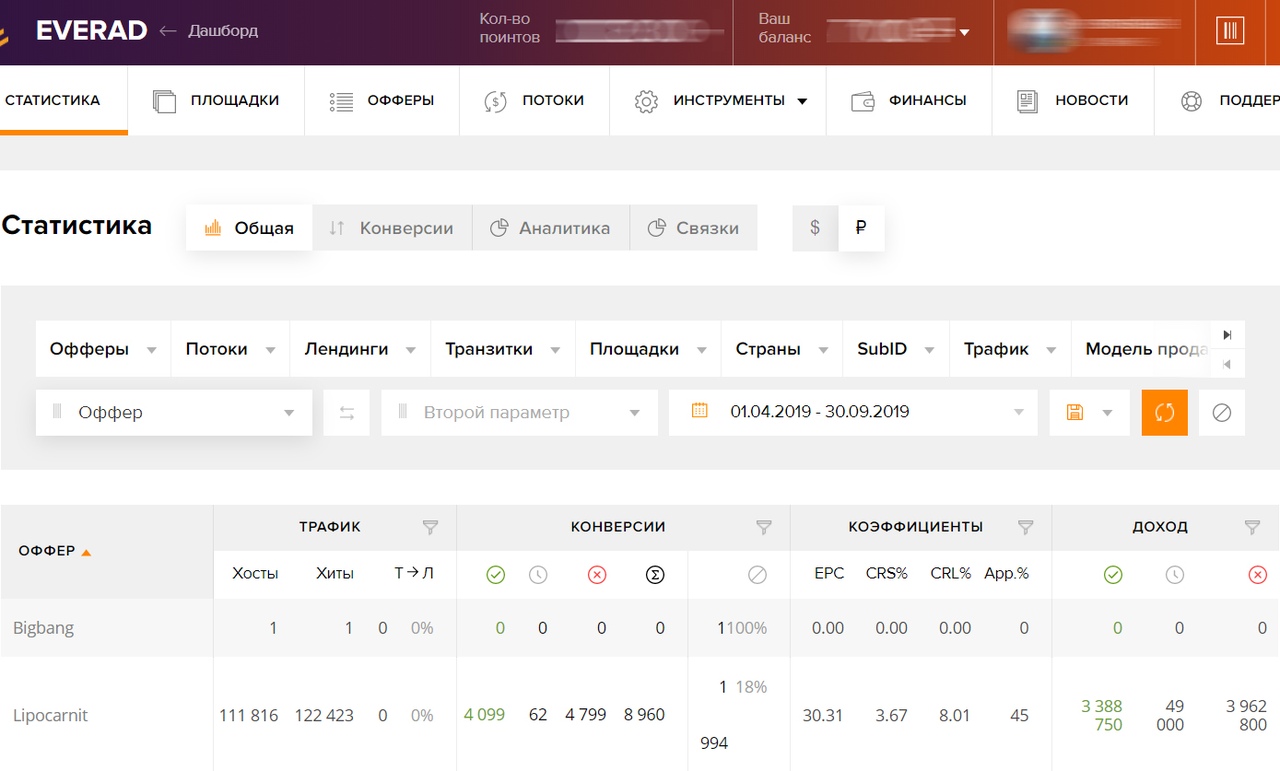
Task: Switch to the Конверсии tab
Action: coord(391,228)
